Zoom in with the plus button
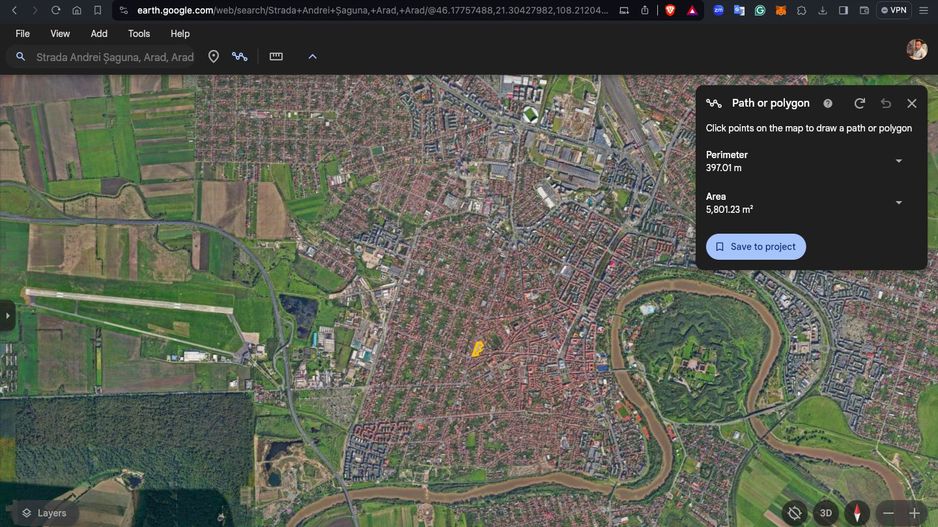Image resolution: width=938 pixels, height=527 pixels. (914, 513)
